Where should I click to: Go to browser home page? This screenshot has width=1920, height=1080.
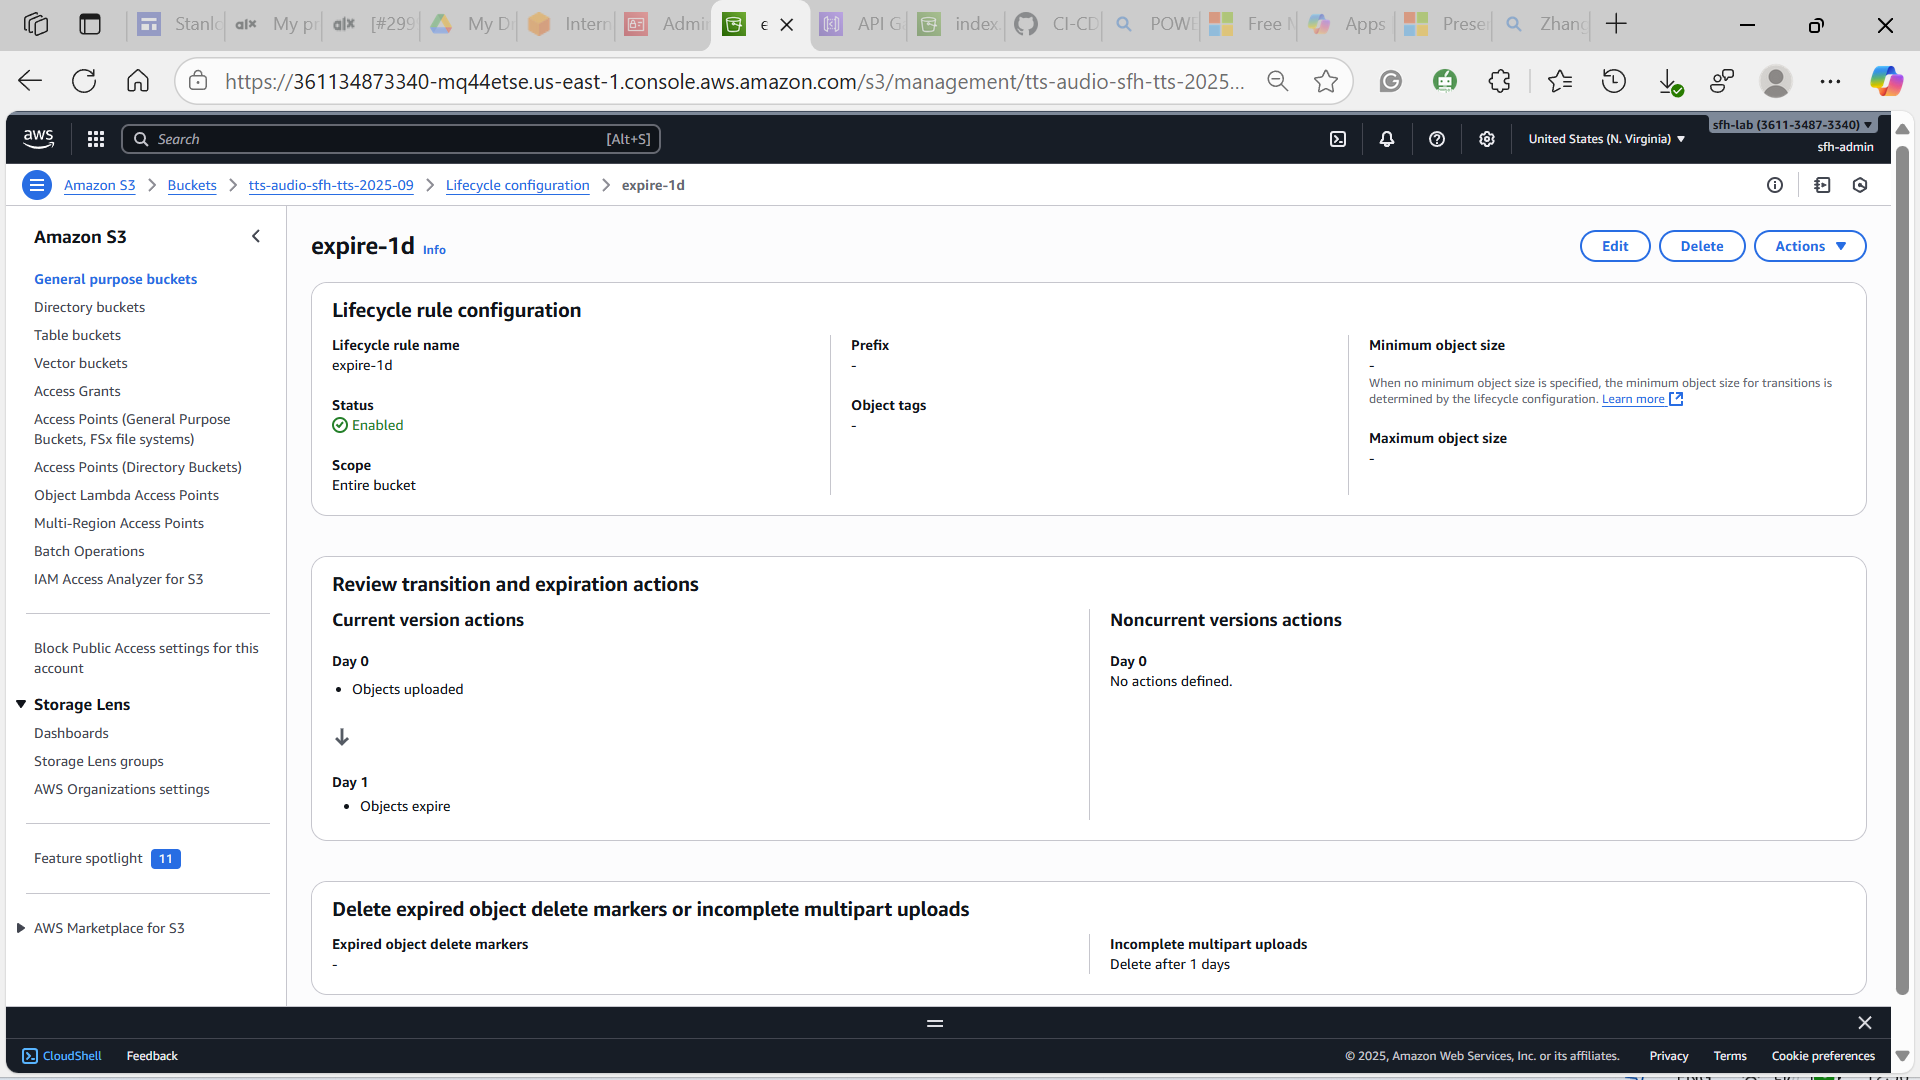[138, 81]
